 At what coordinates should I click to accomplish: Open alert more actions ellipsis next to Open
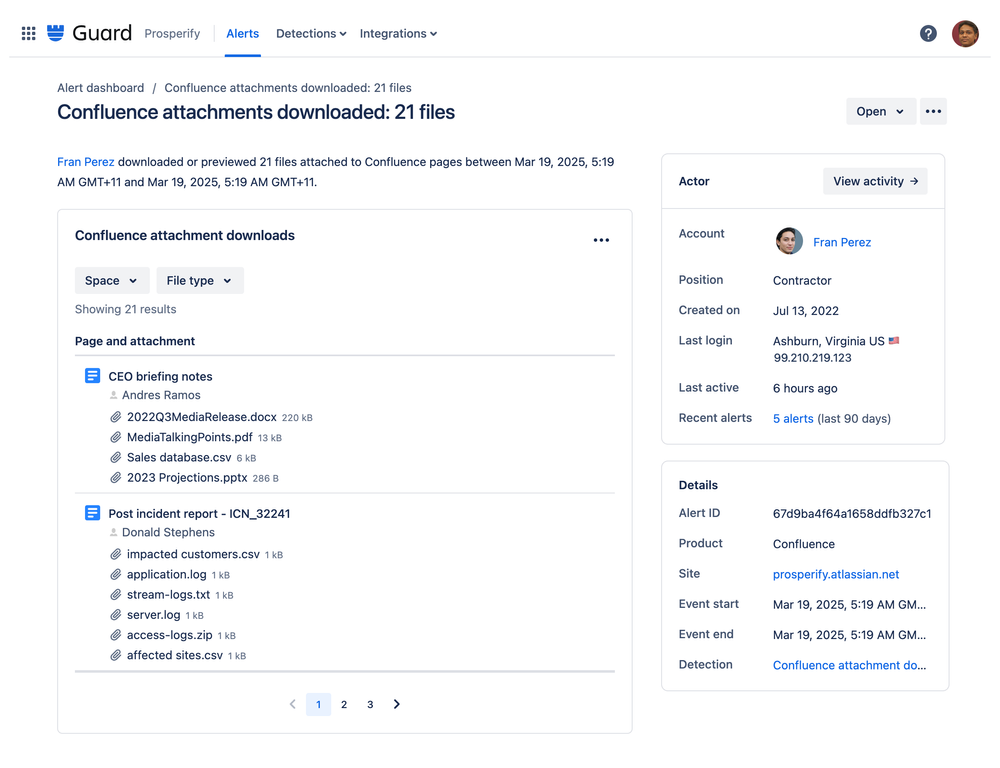point(933,111)
